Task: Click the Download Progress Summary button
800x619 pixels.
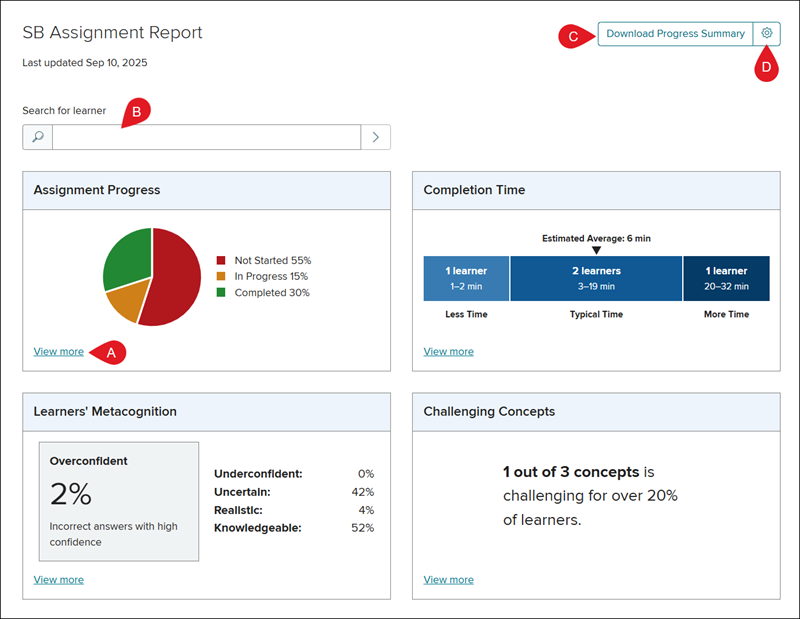Action: pos(675,33)
